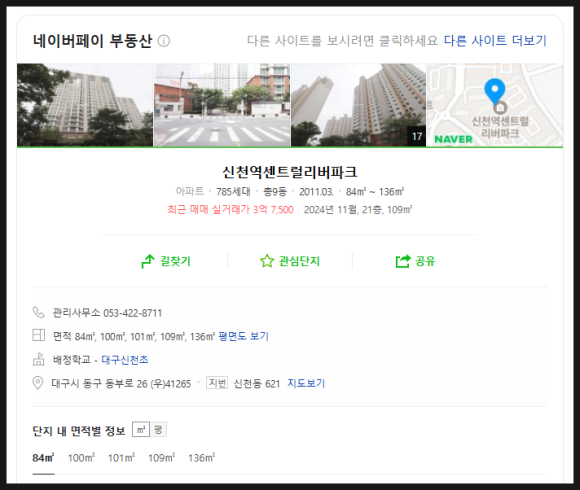Click the 공유 share icon
This screenshot has width=580, height=490.
point(403,261)
